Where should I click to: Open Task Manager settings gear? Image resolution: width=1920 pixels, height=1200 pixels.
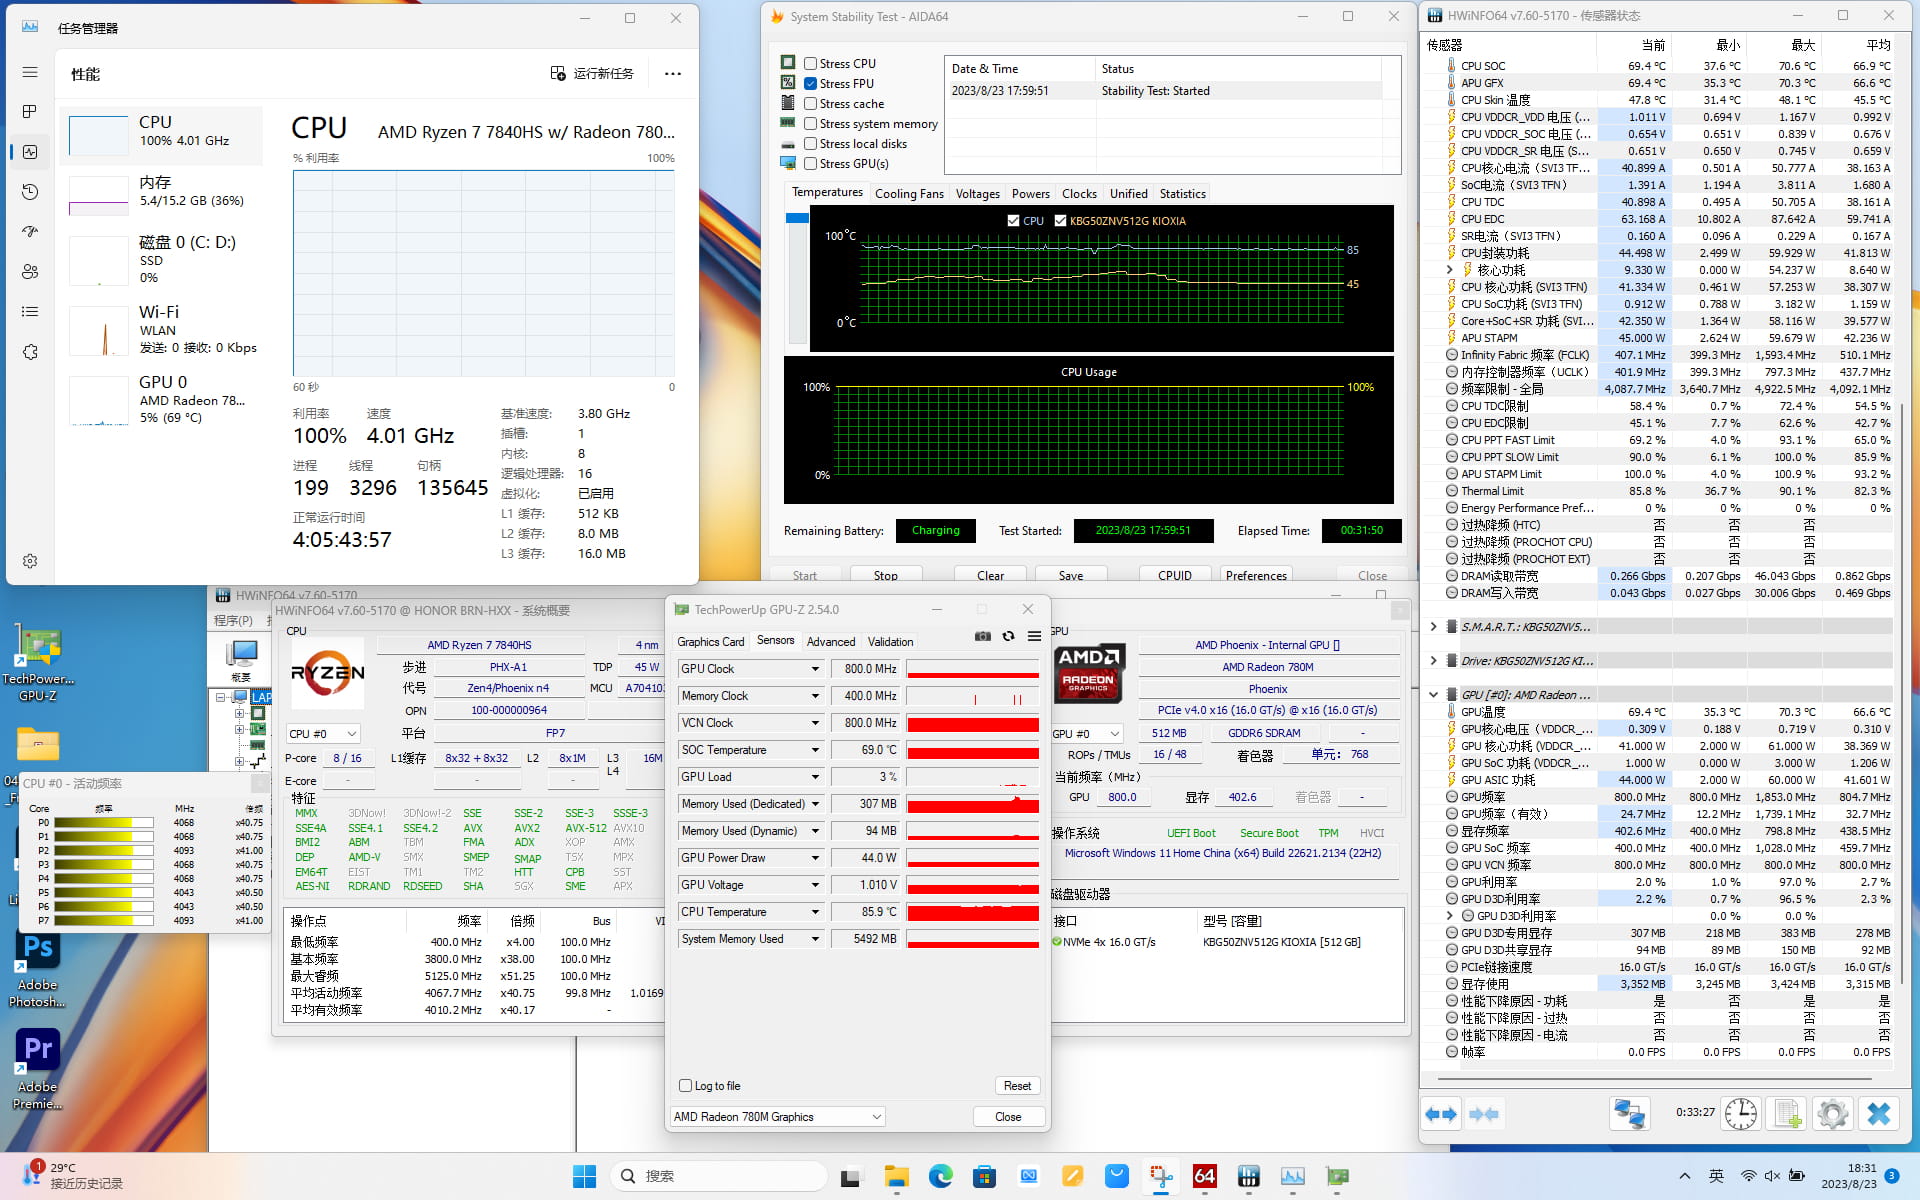click(30, 561)
